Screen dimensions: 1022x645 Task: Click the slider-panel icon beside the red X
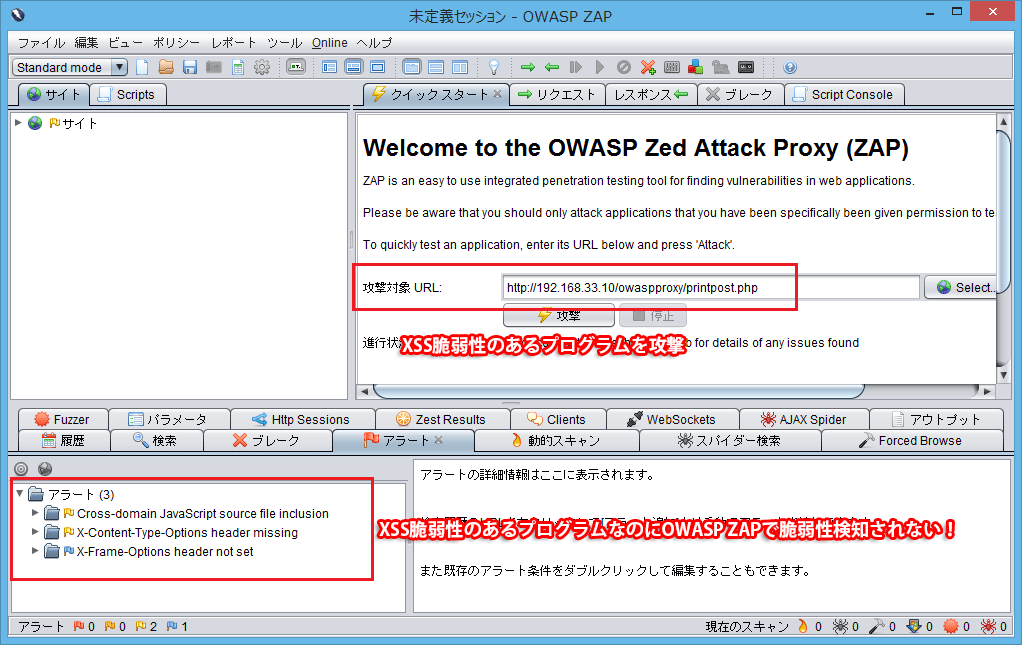pyautogui.click(x=671, y=67)
